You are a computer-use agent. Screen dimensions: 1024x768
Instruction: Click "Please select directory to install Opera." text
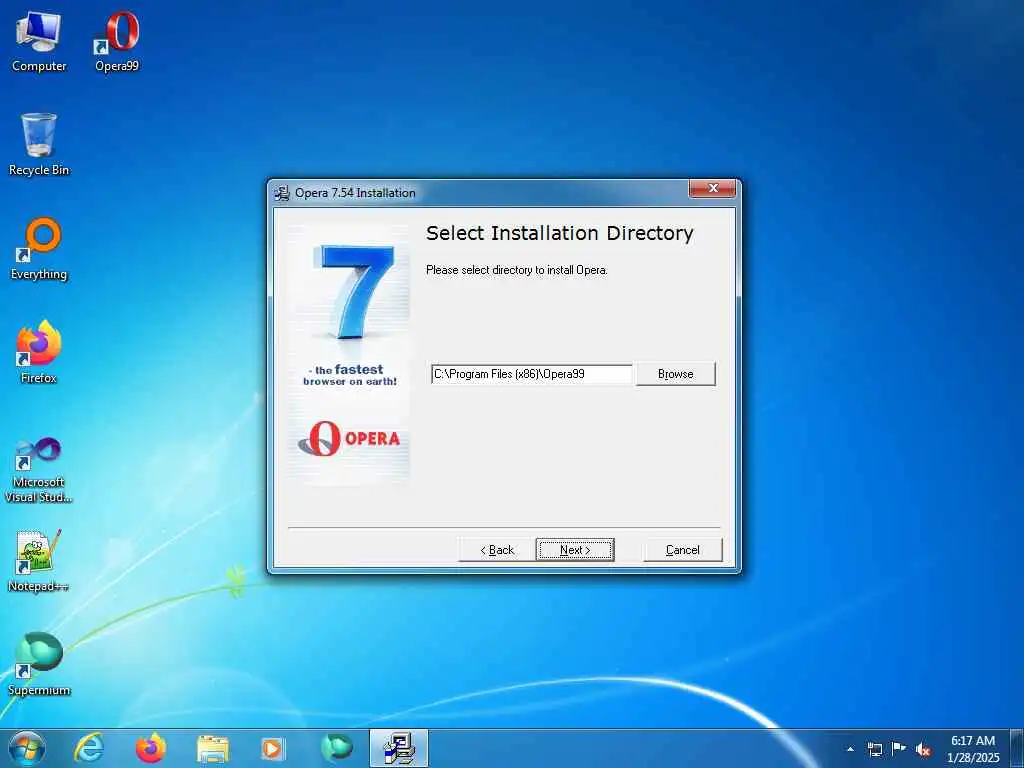point(517,270)
